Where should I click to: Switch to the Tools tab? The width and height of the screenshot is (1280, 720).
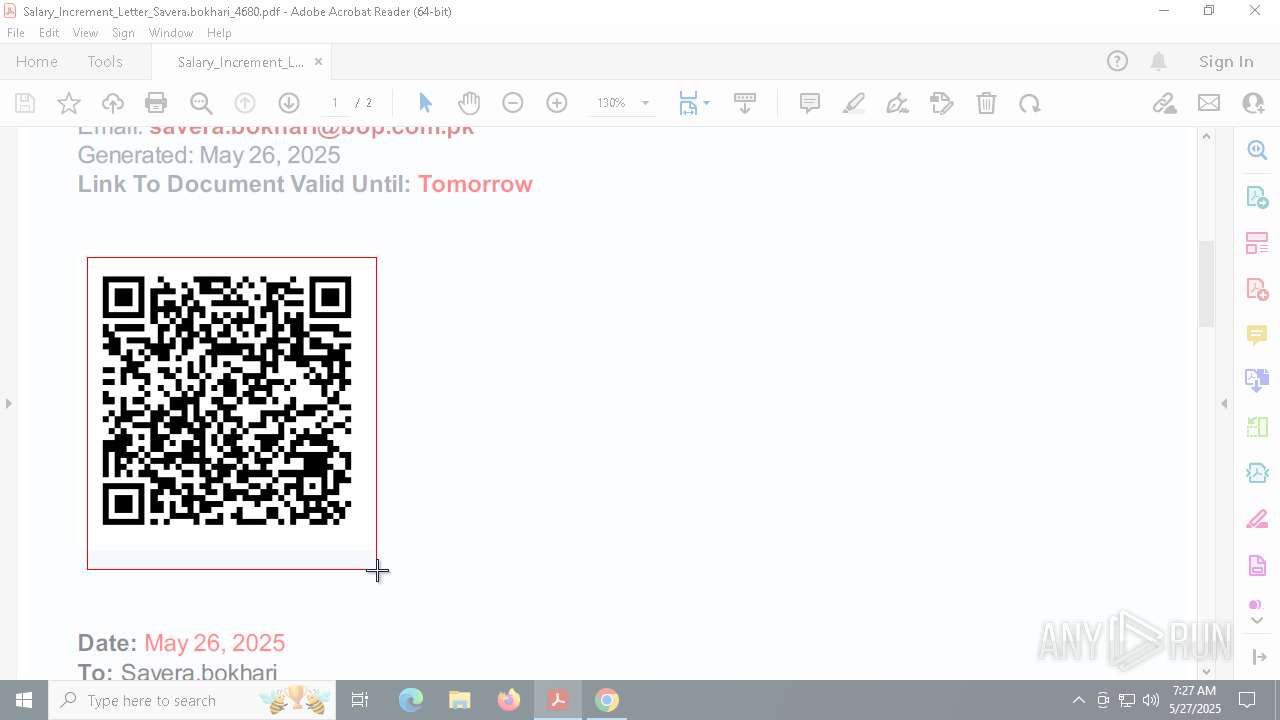pos(105,62)
